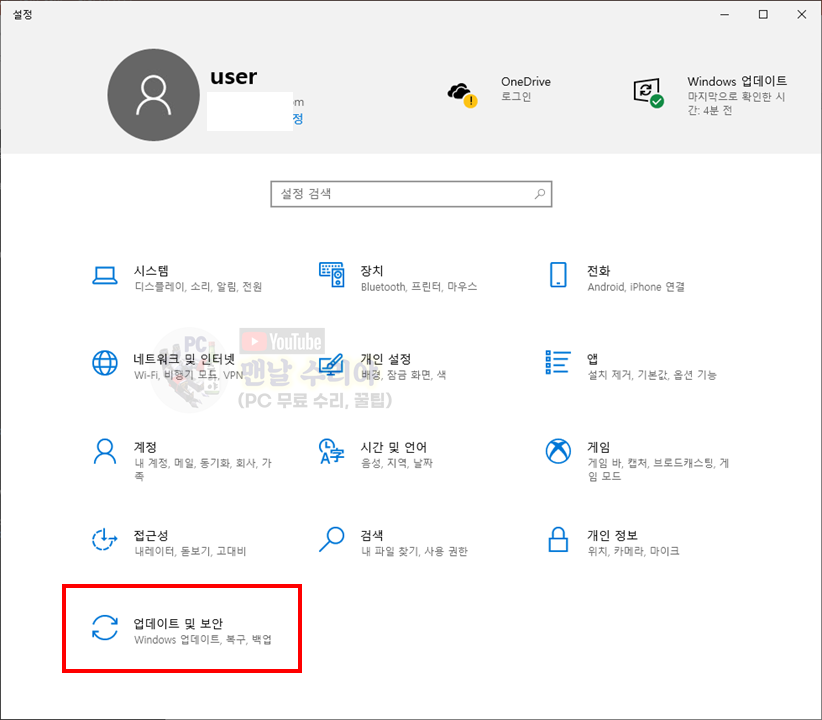Click the 장치 keyboard and speaker icon

coord(332,275)
